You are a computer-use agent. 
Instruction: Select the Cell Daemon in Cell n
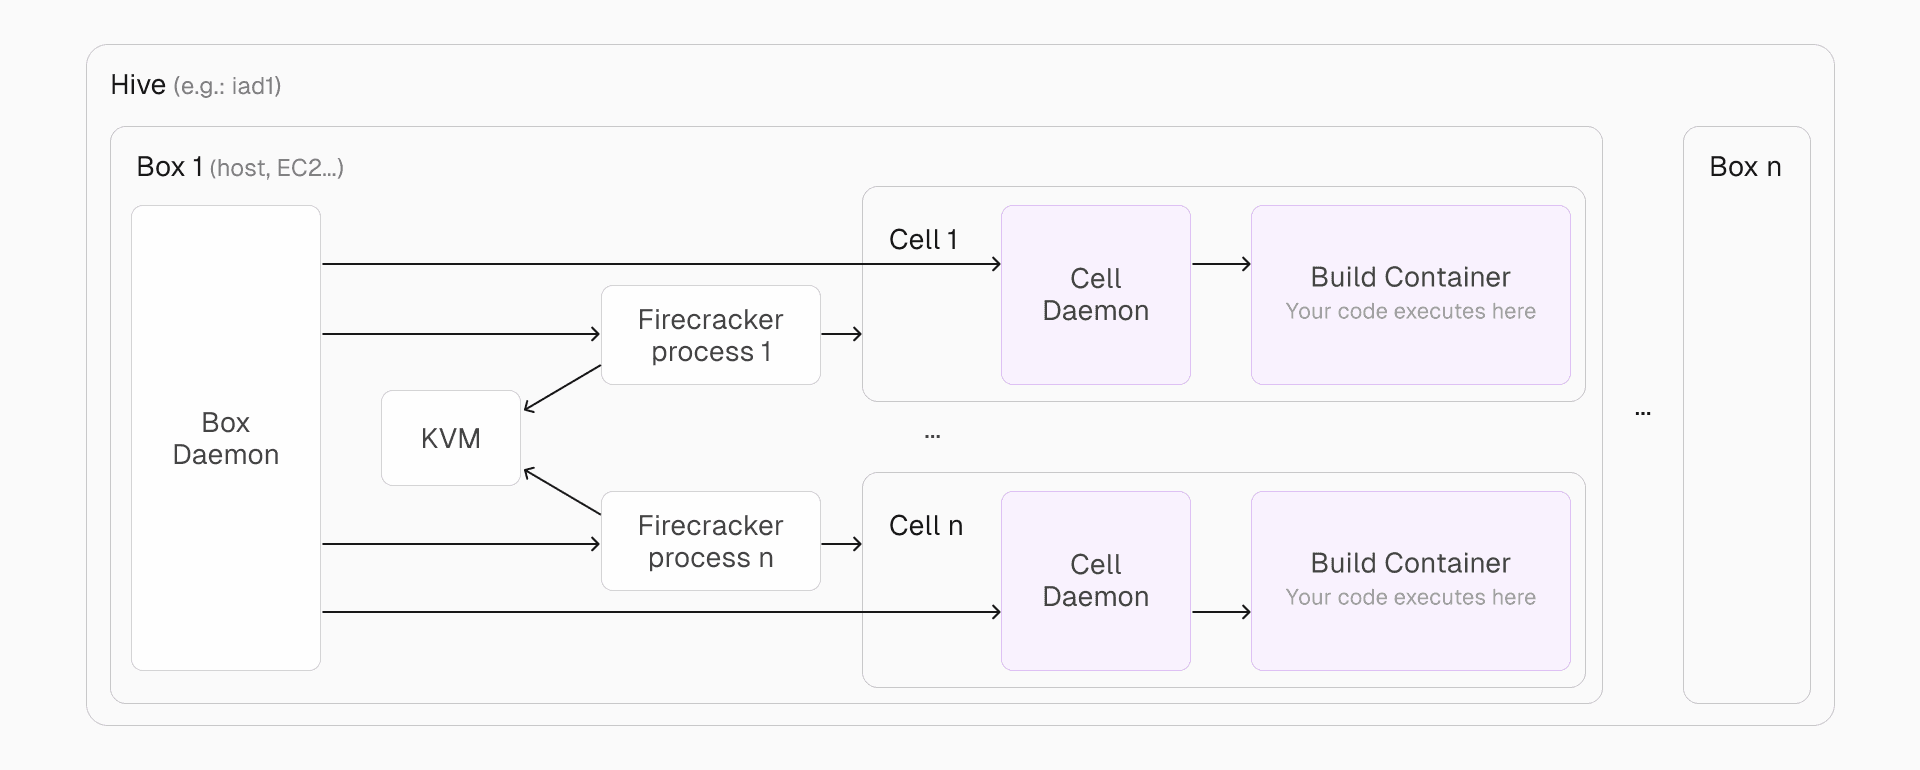(x=1095, y=581)
